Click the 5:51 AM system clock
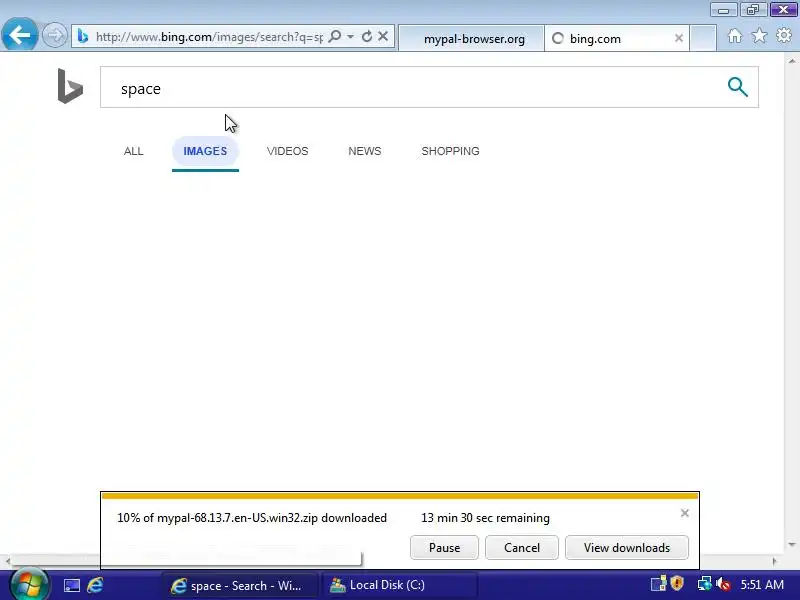800x600 pixels. pyautogui.click(x=762, y=585)
